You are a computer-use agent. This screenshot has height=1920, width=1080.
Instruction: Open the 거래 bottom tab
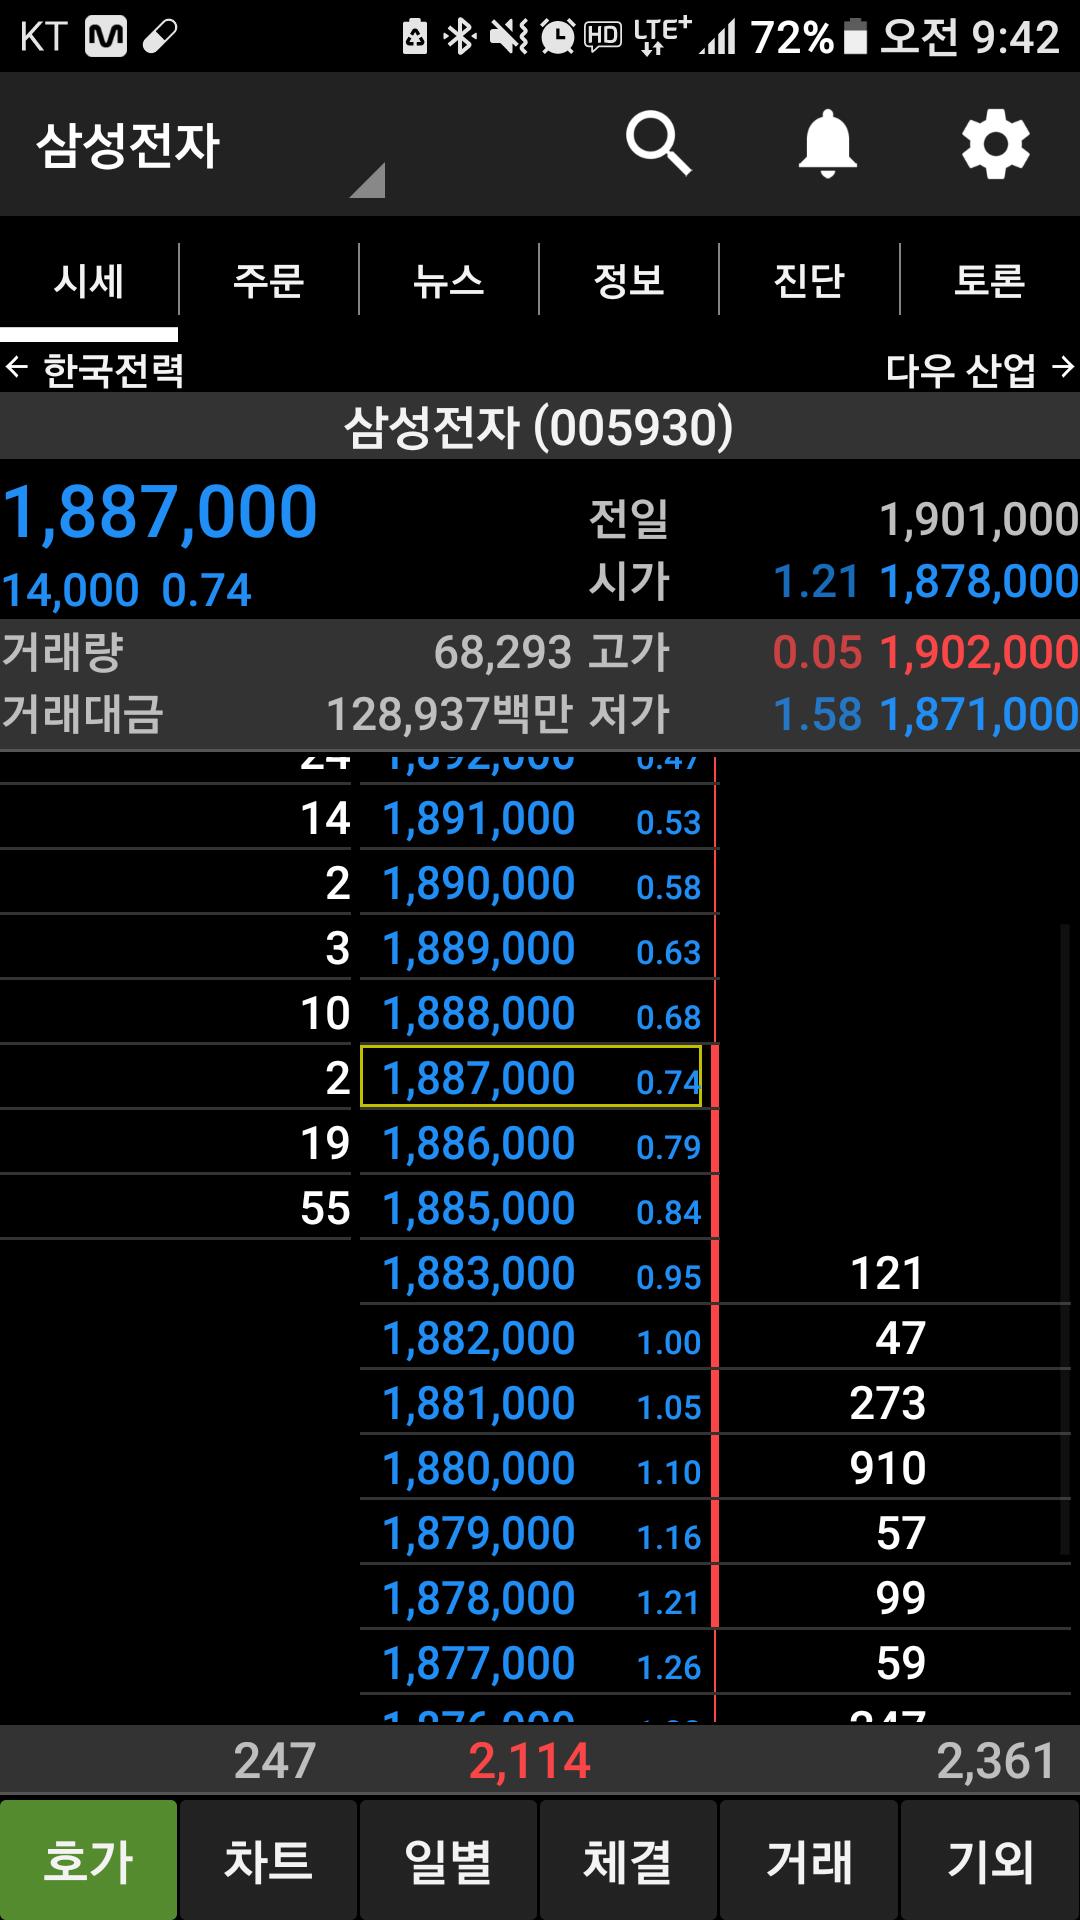(808, 1861)
